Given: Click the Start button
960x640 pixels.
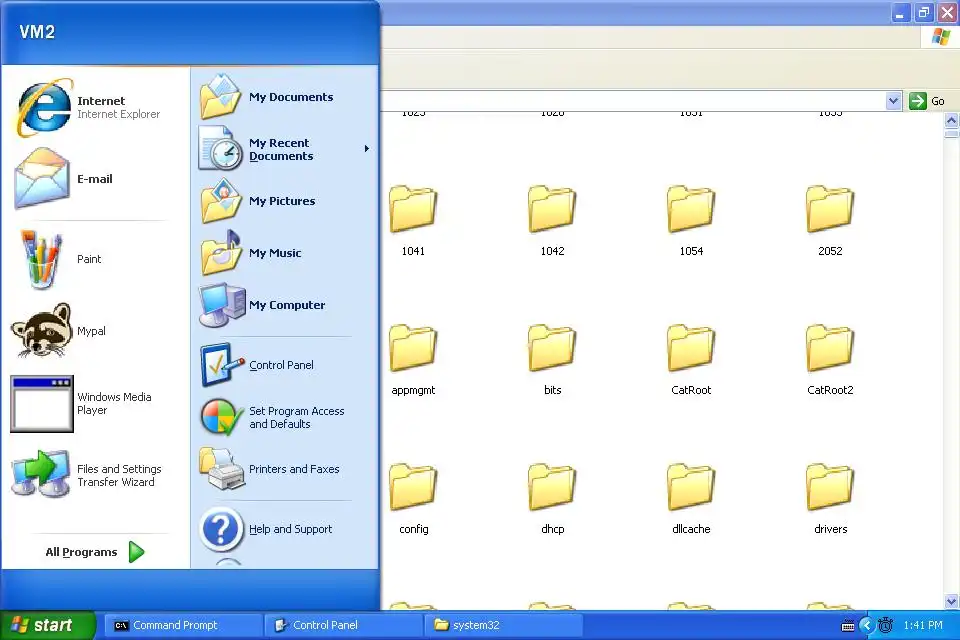Looking at the screenshot, I should [x=48, y=625].
